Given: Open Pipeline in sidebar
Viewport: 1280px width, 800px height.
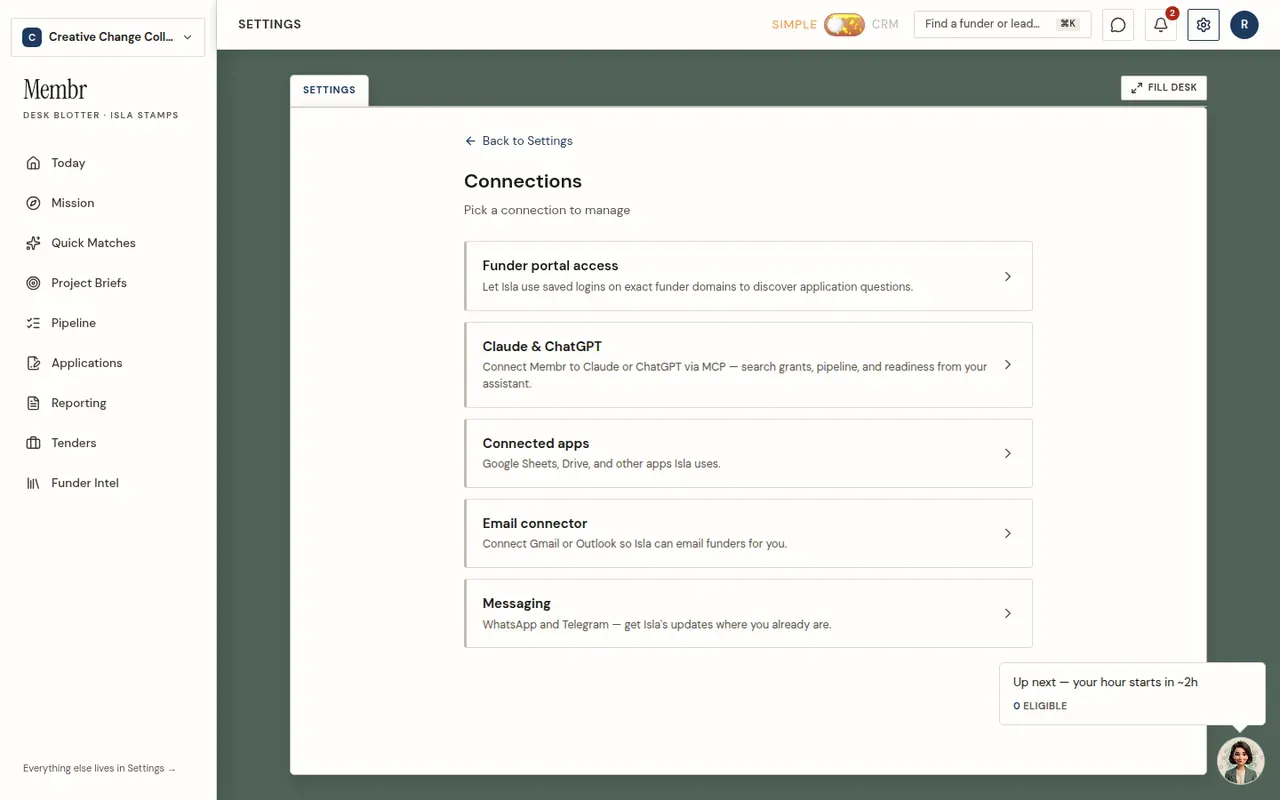Looking at the screenshot, I should tap(108, 323).
